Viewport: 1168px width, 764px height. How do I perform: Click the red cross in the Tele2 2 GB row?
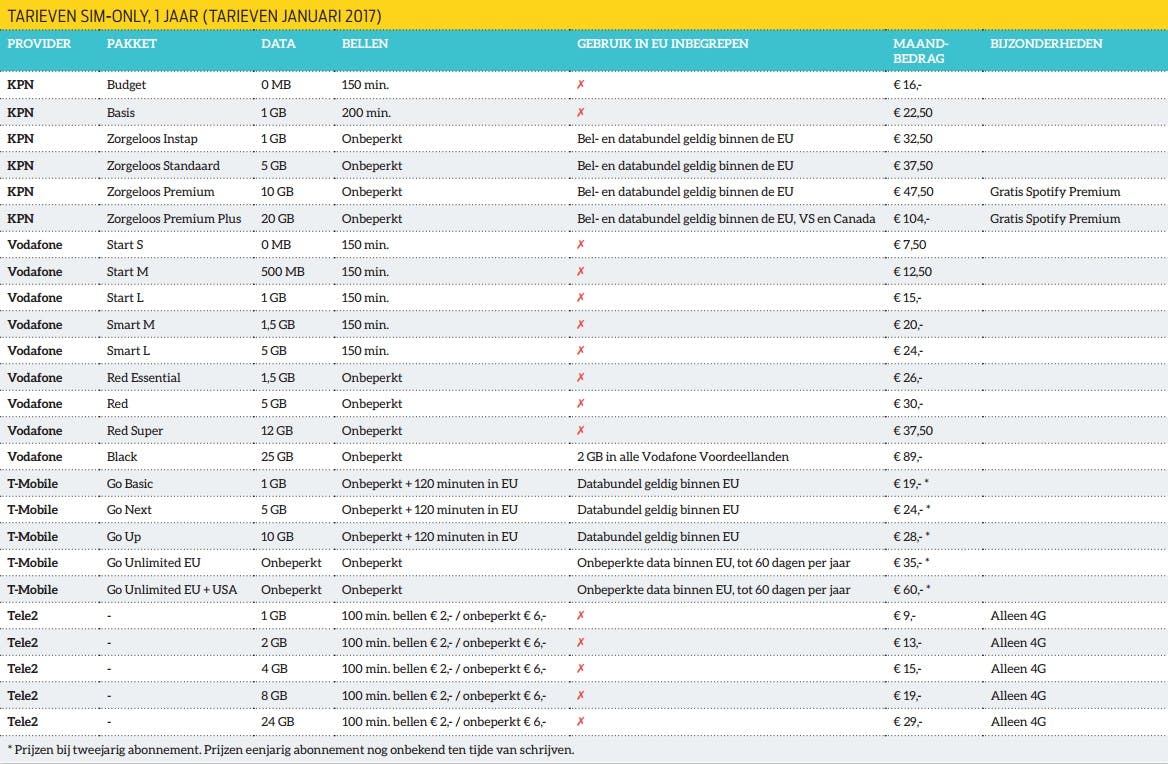[x=580, y=643]
